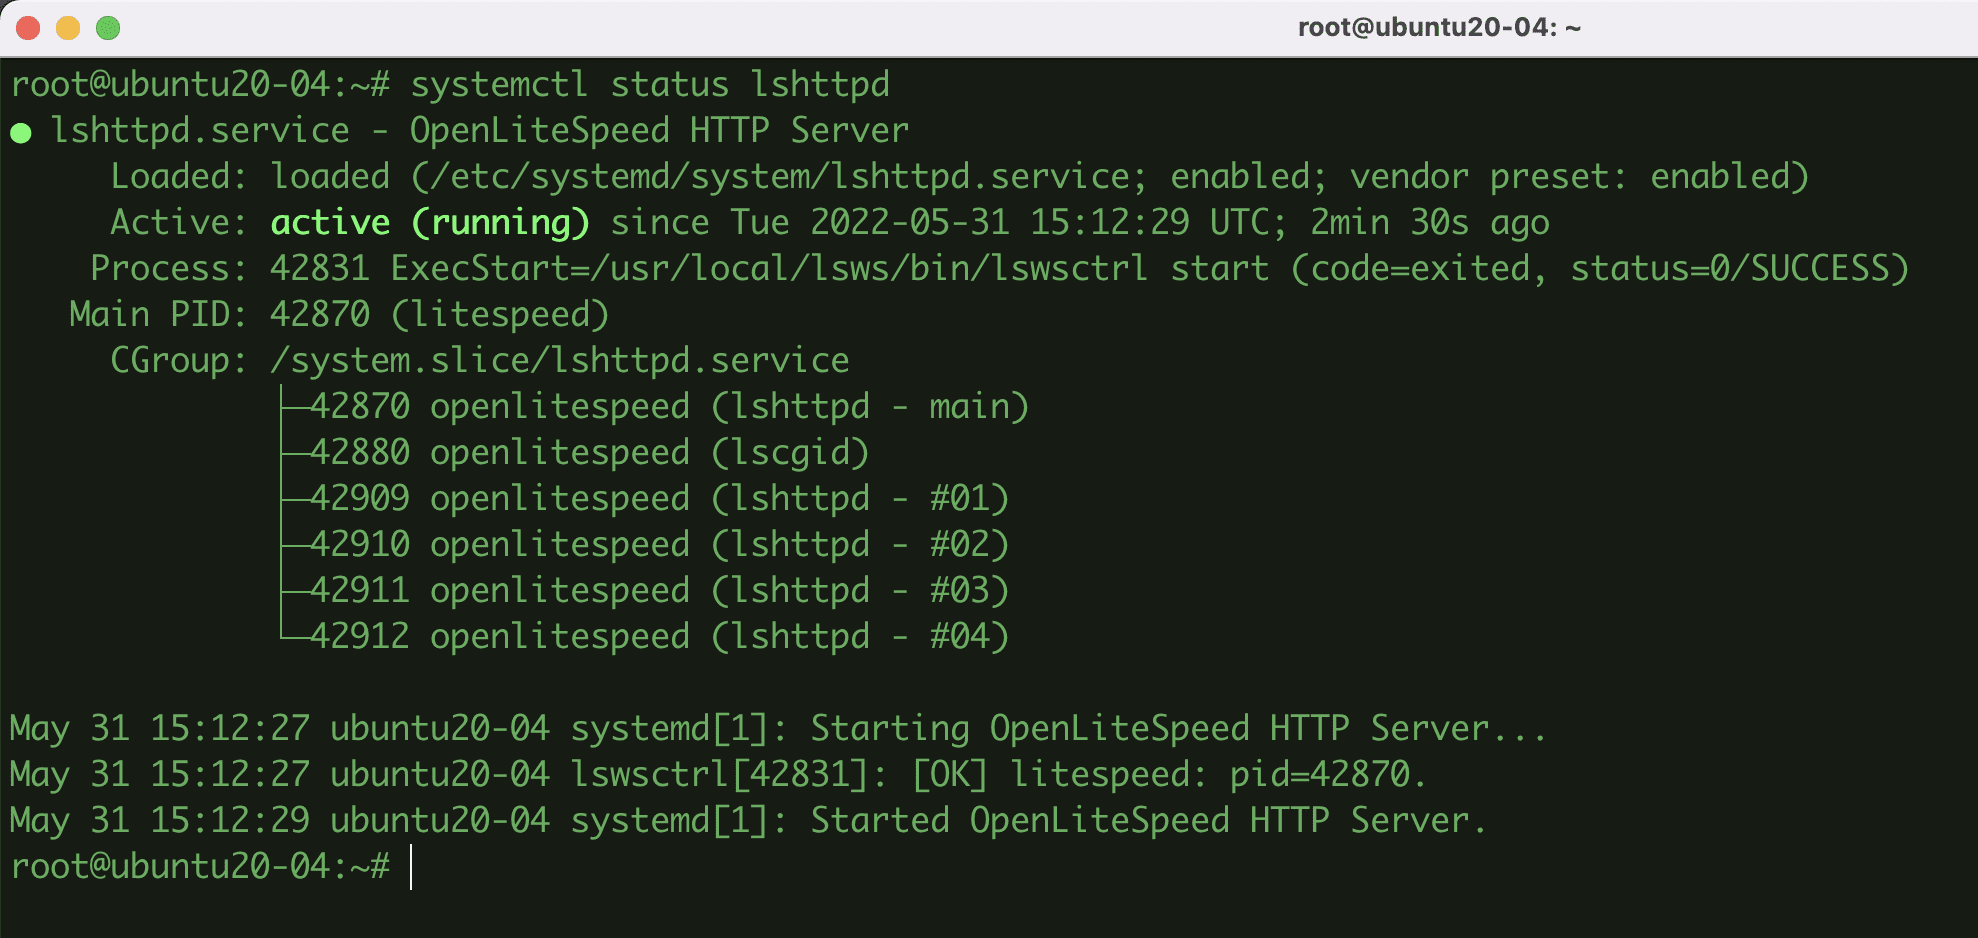Select process 42870 lshttpd main entry

pos(668,407)
